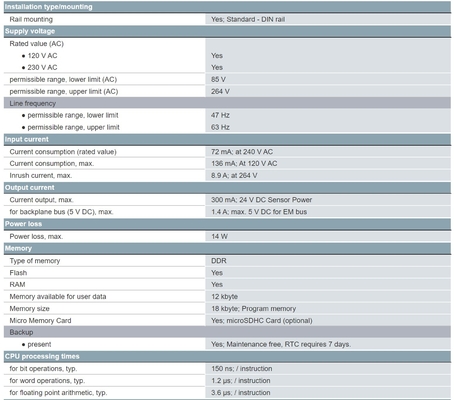Select the 'Rail mounting' row label
The height and width of the screenshot is (400, 454).
[x=31, y=19]
